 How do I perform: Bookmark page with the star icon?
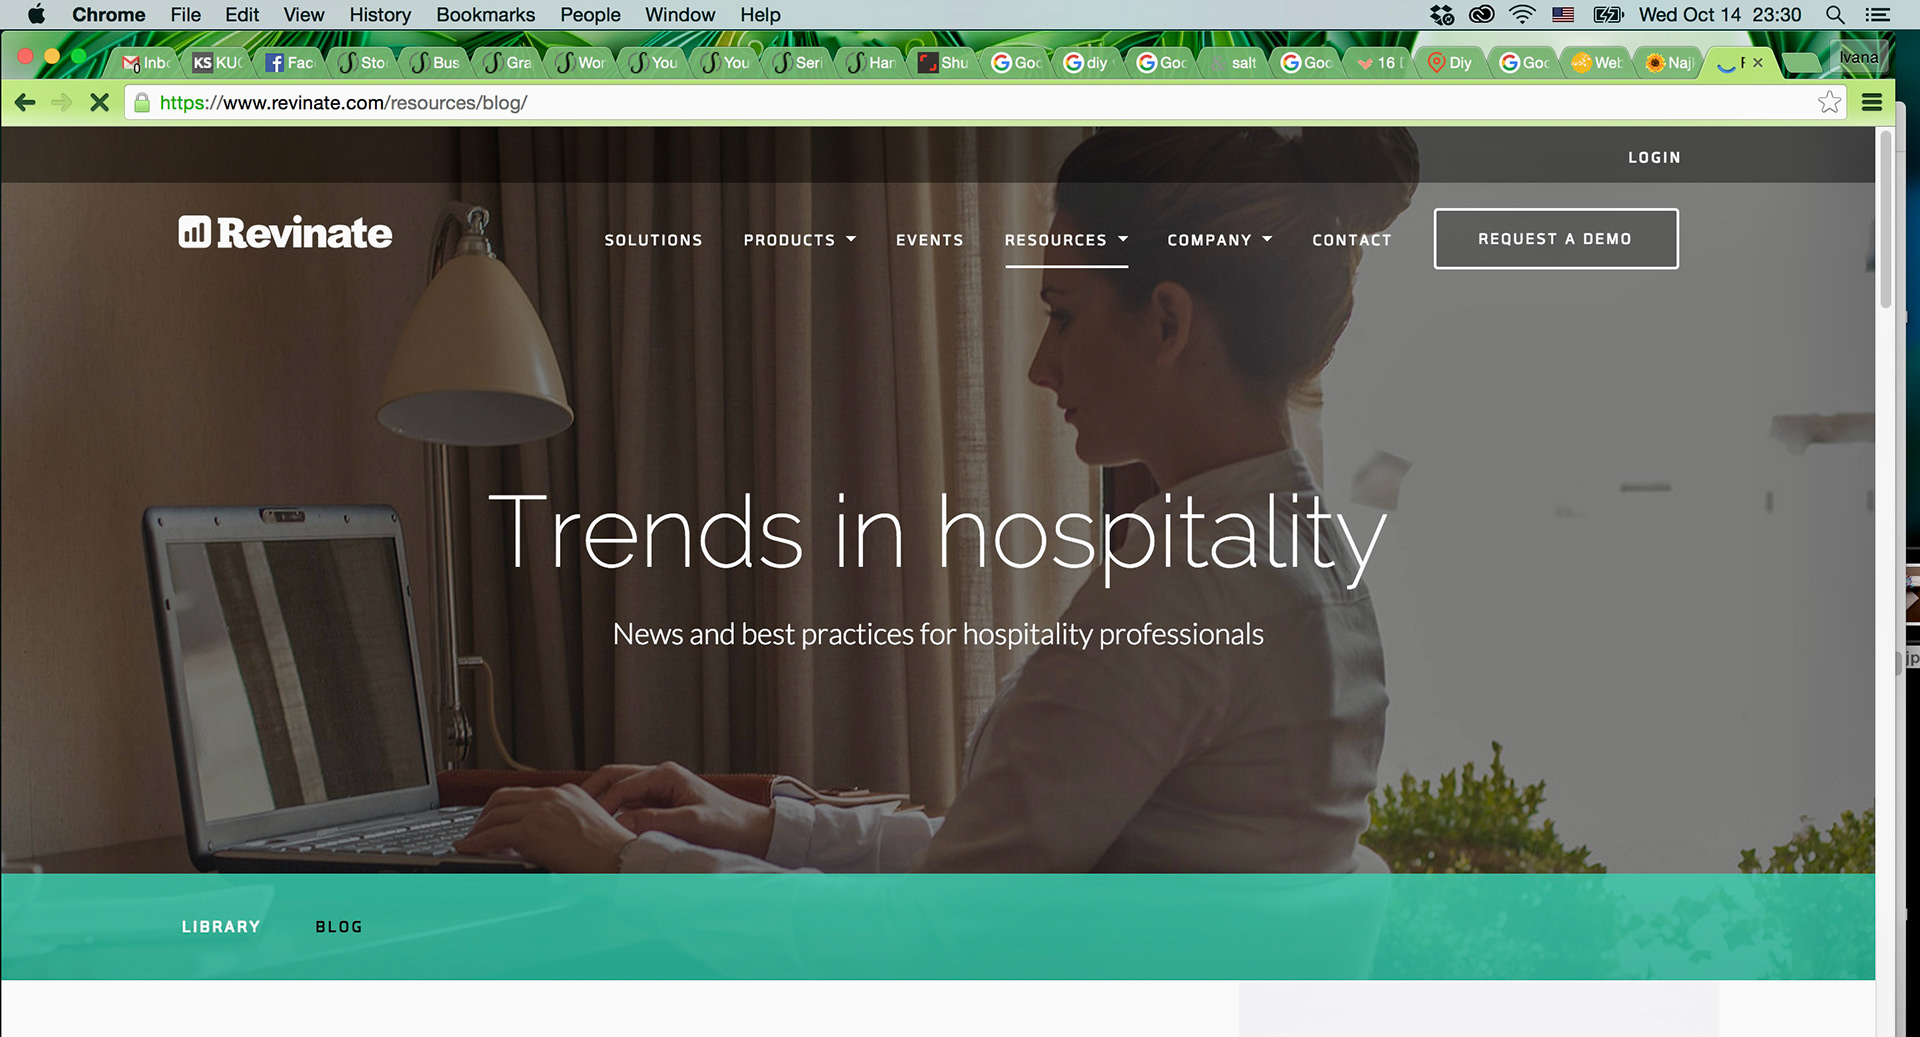(x=1829, y=102)
